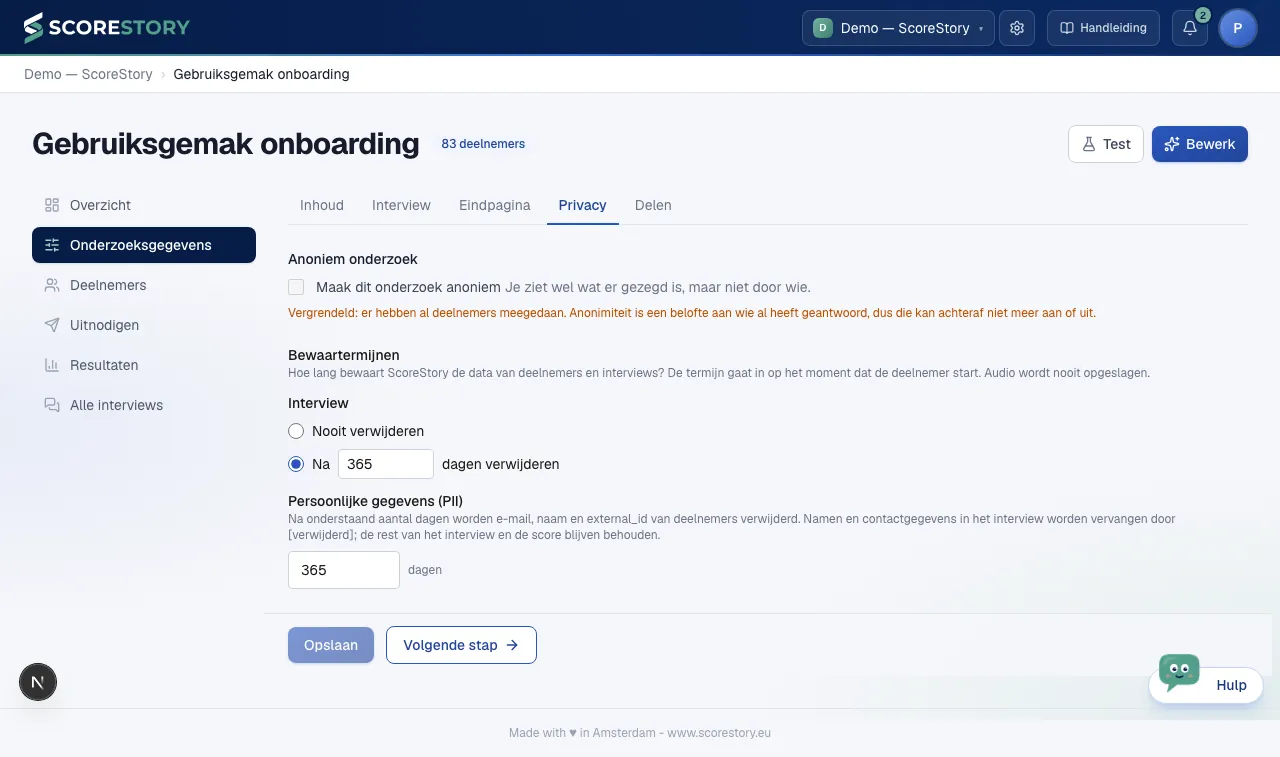Select the Privacy tab
Screen dimensions: 1280x757
pyautogui.click(x=583, y=205)
